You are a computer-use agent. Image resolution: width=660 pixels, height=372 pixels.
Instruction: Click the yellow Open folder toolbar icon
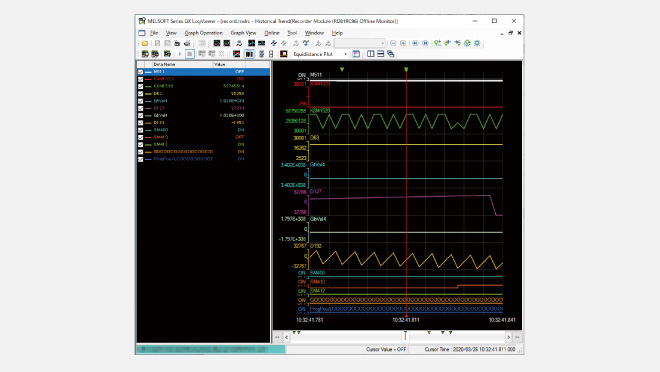(x=145, y=43)
